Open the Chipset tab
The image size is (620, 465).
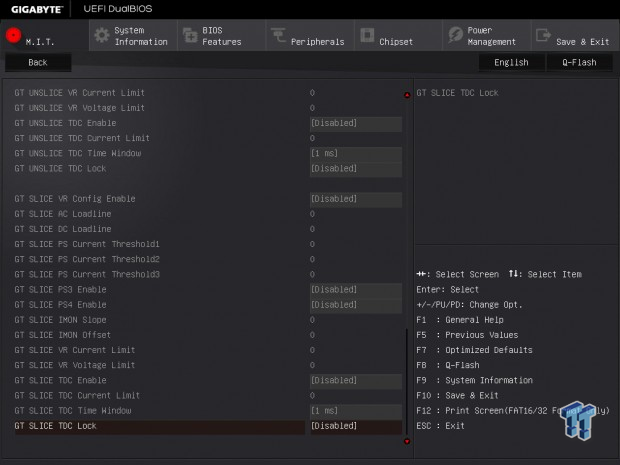[398, 36]
